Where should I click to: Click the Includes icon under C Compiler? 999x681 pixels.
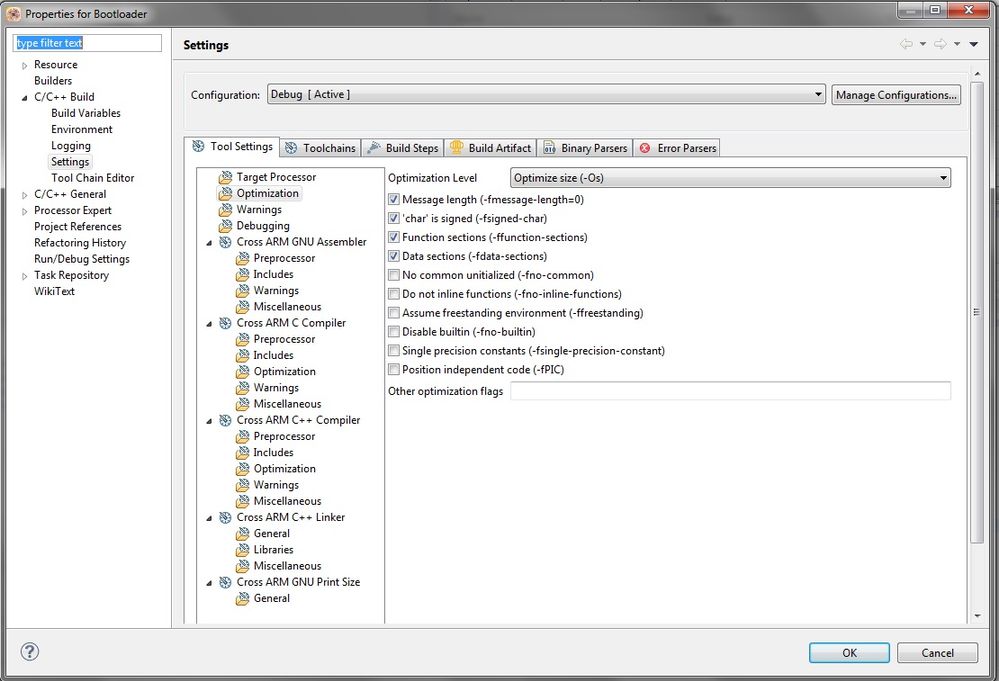pos(242,355)
